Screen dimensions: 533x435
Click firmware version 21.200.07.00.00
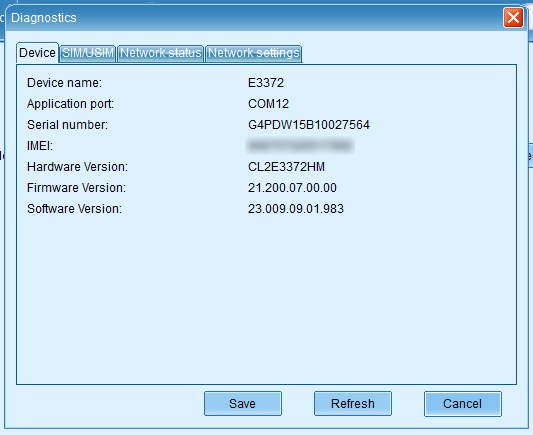point(292,188)
